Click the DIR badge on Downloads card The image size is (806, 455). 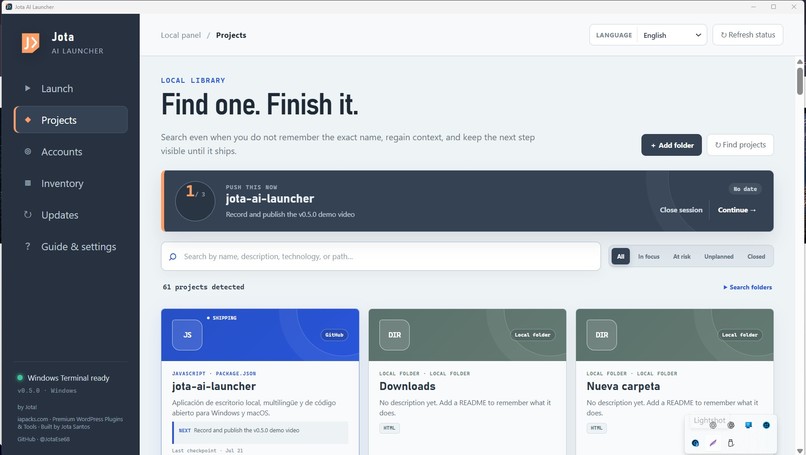394,335
